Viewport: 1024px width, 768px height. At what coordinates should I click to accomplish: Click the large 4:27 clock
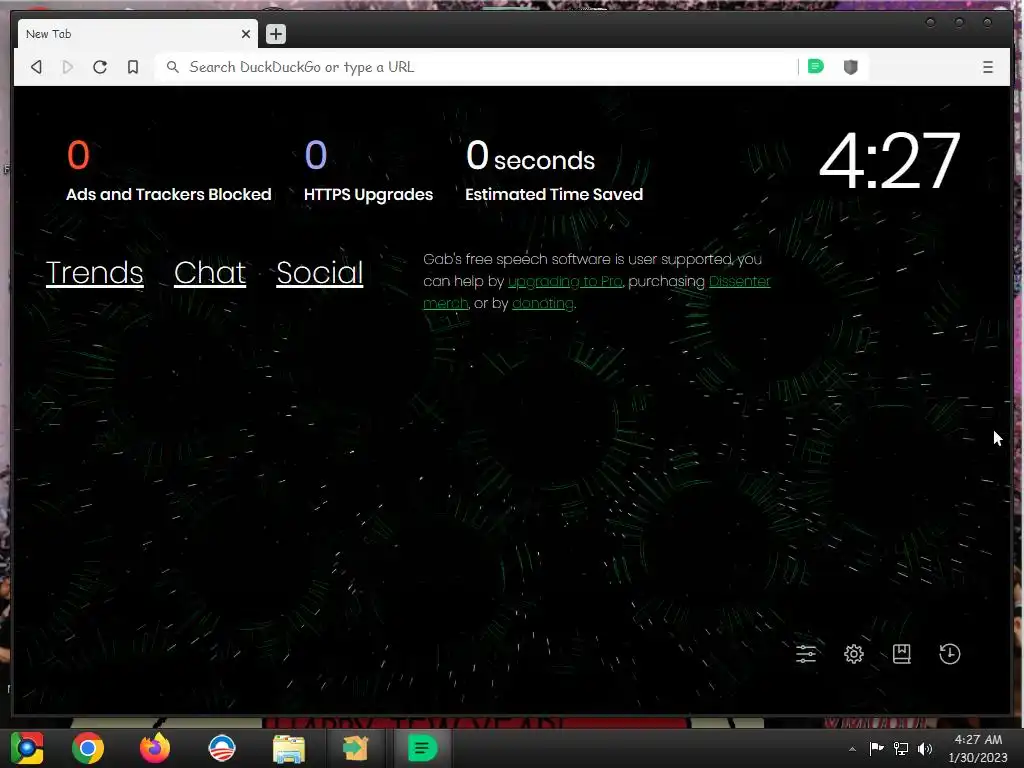coord(889,161)
